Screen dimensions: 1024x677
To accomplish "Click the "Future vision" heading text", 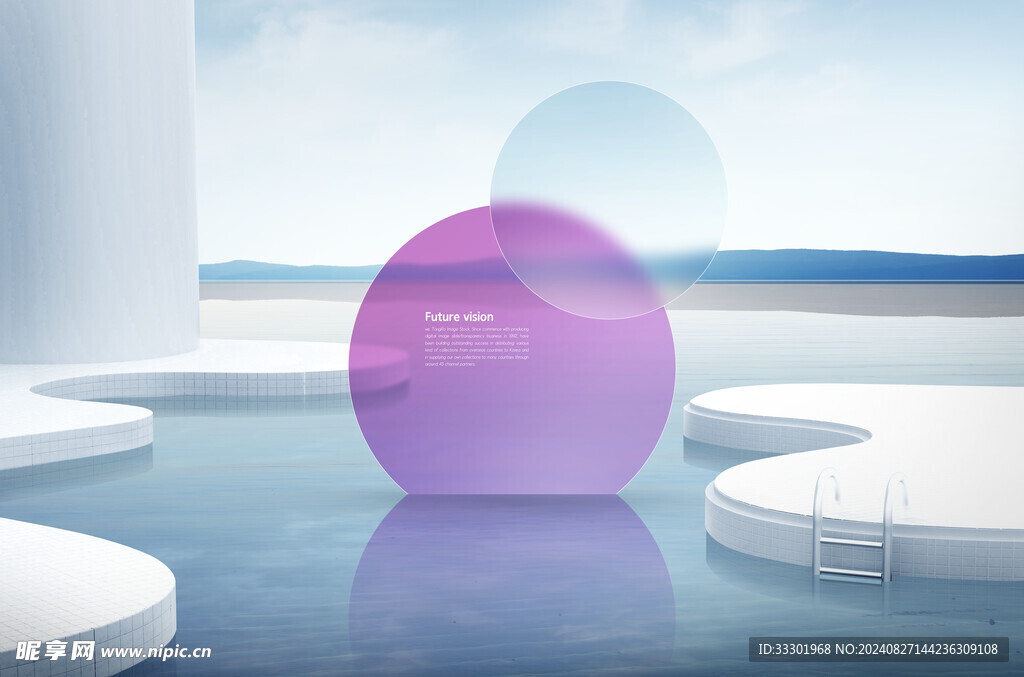I will pos(459,317).
